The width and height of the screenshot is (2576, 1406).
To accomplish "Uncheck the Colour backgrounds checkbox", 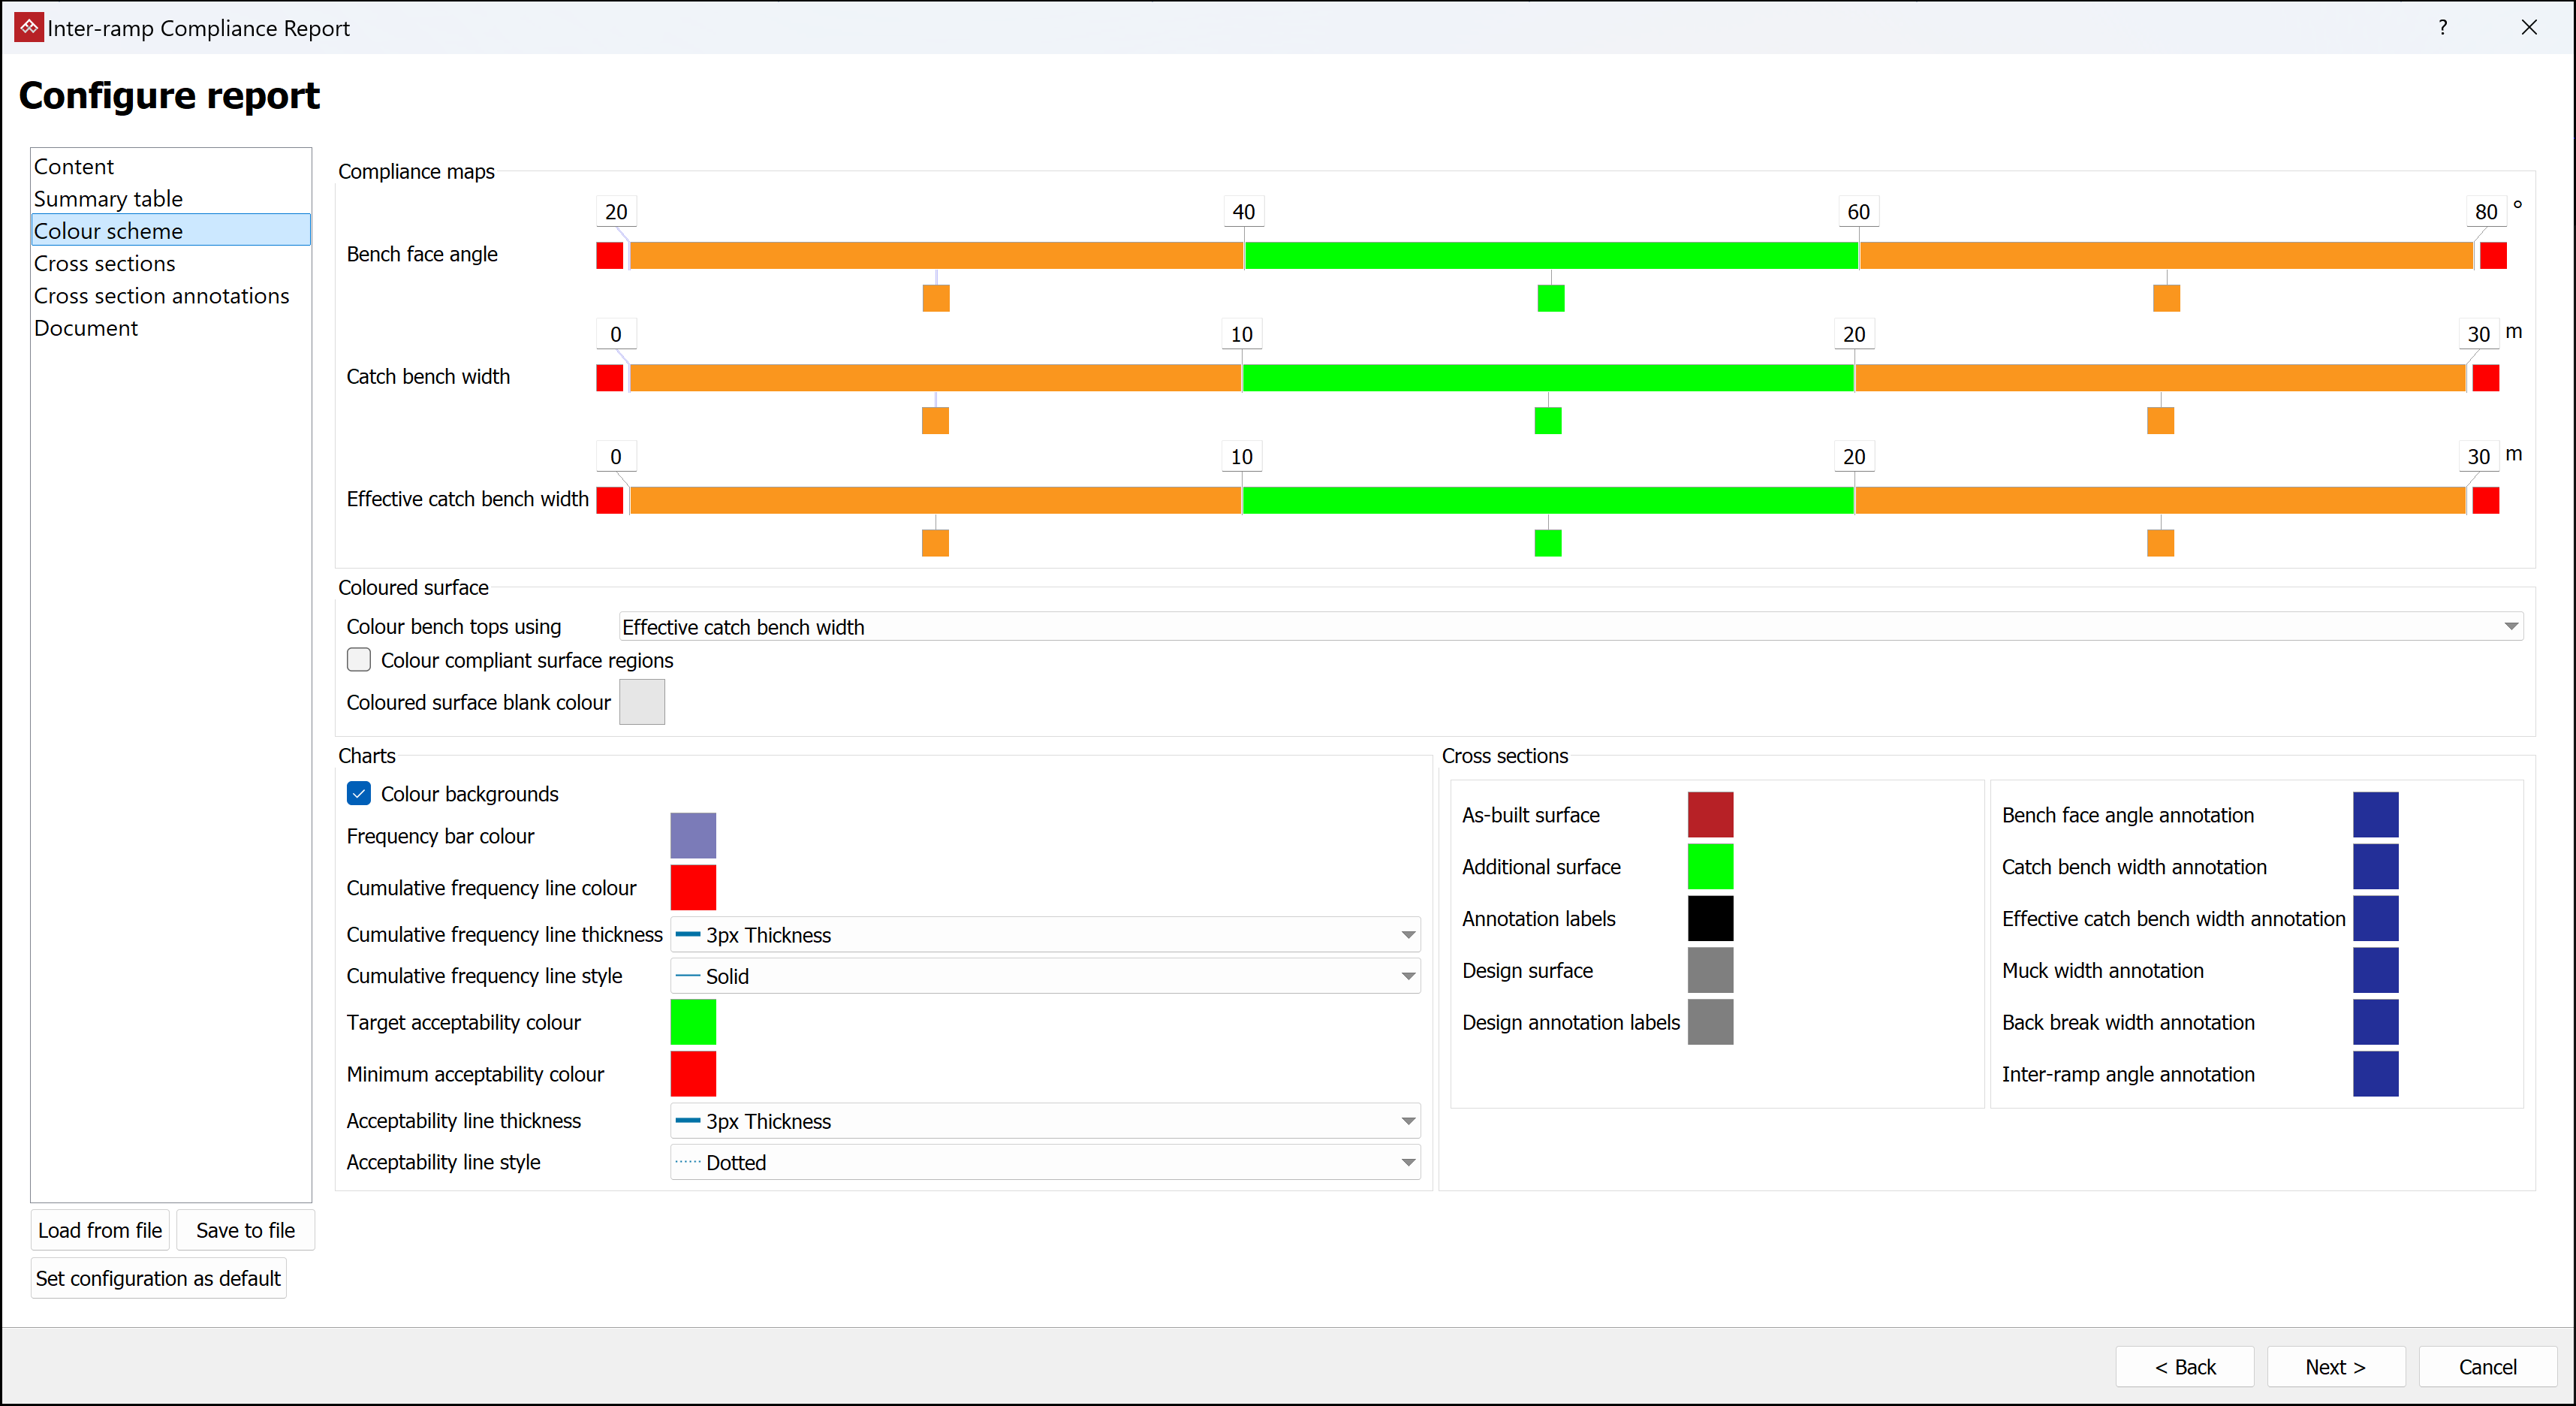I will (359, 794).
